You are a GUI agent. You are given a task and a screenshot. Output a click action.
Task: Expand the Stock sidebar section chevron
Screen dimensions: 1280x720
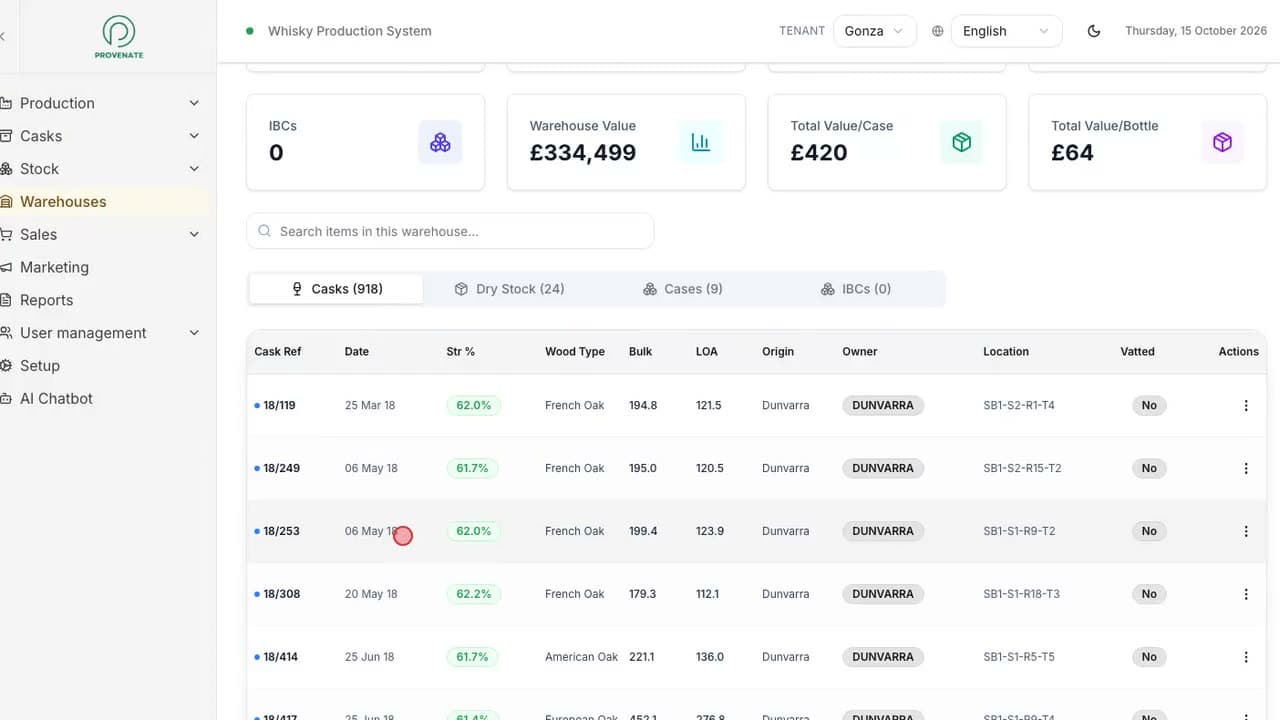pyautogui.click(x=194, y=169)
